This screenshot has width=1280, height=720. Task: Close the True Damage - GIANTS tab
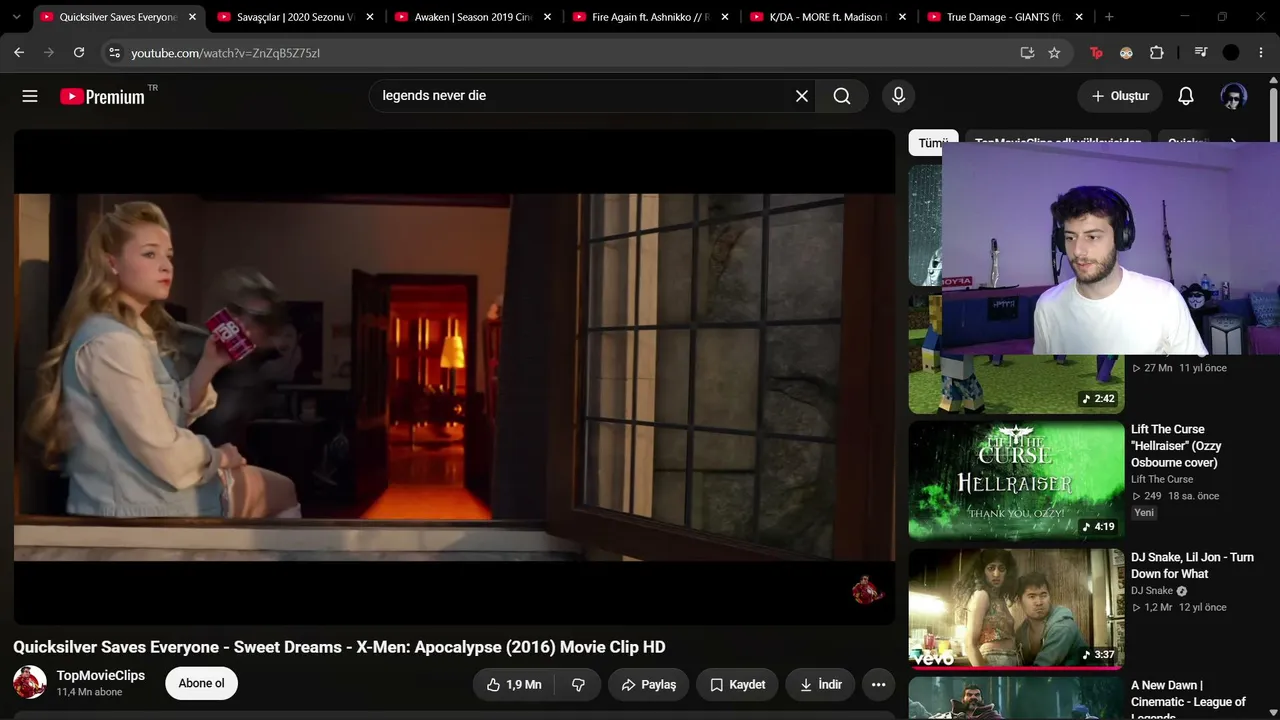coord(1079,17)
